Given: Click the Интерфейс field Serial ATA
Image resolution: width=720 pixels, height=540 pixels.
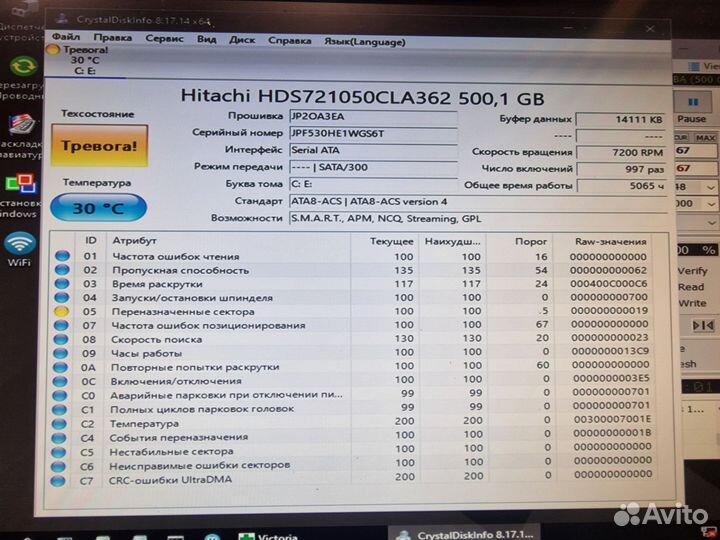Looking at the screenshot, I should point(373,150).
